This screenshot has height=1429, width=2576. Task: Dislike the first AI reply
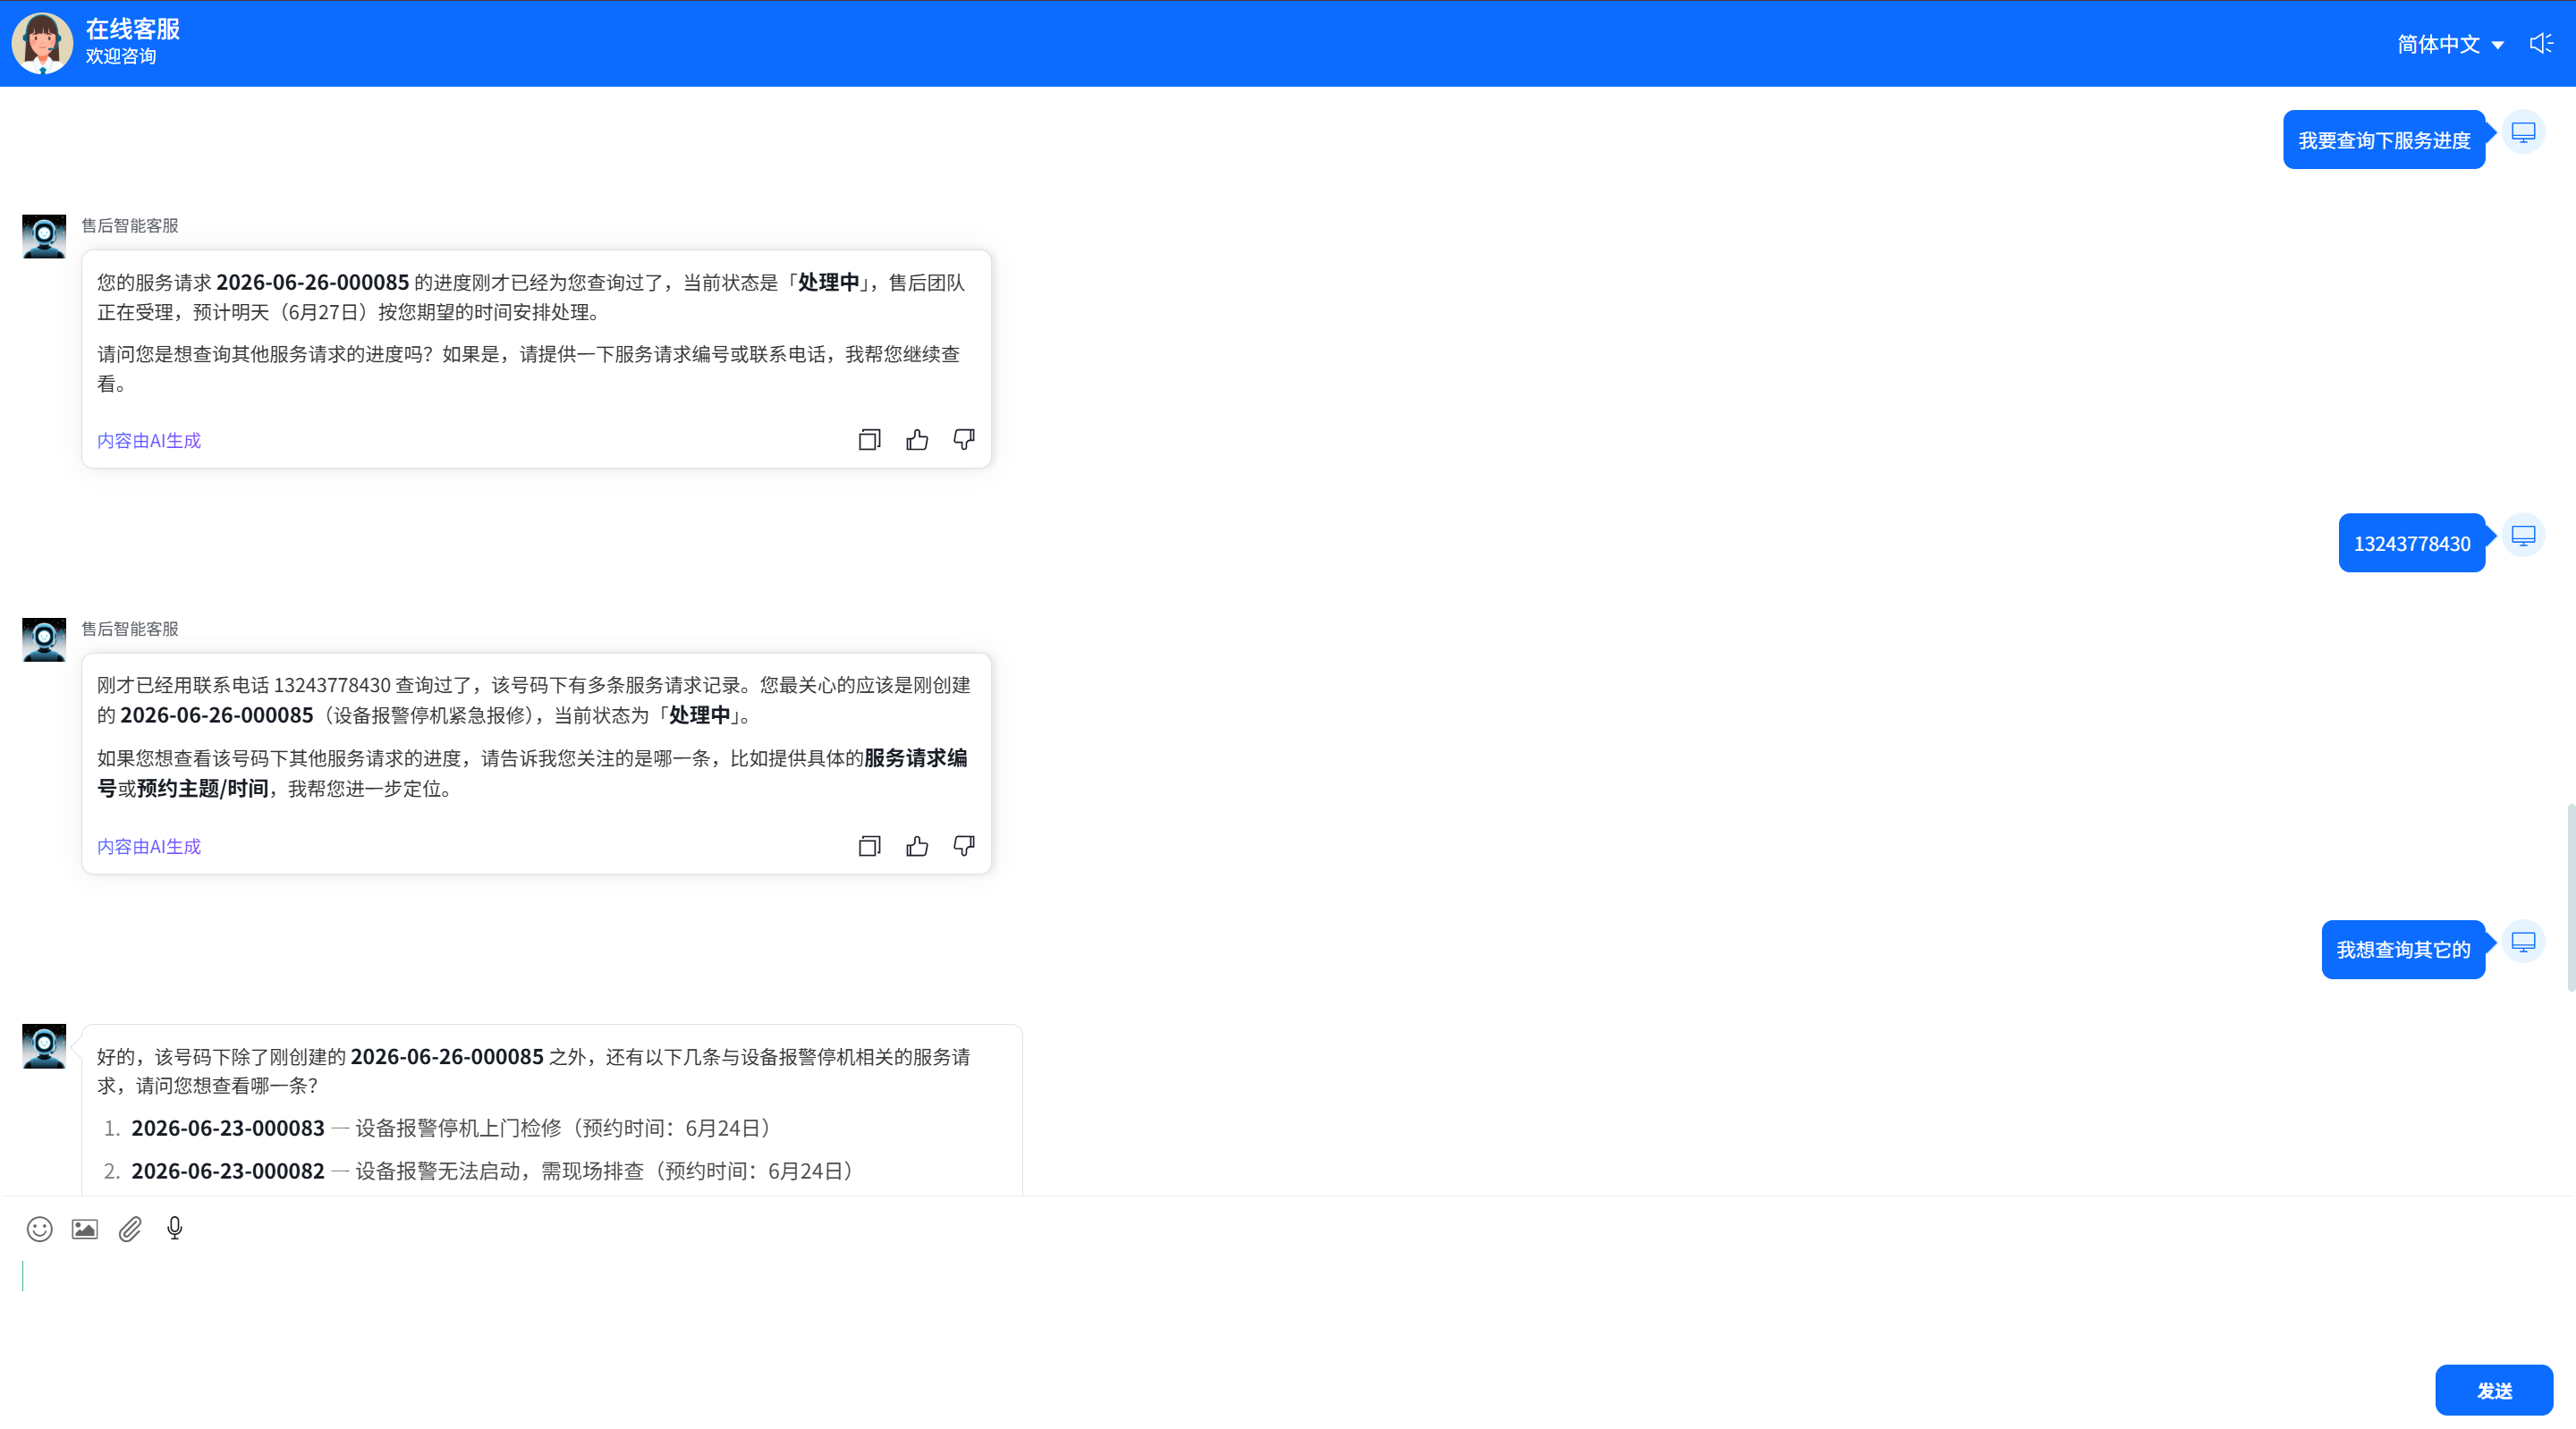pos(964,440)
